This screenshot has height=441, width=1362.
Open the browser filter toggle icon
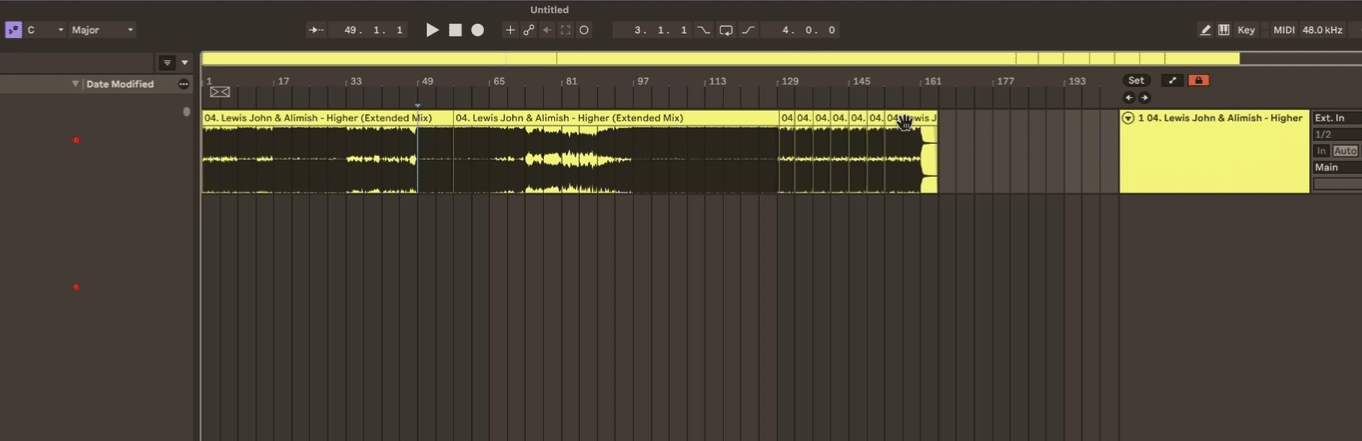[x=167, y=62]
